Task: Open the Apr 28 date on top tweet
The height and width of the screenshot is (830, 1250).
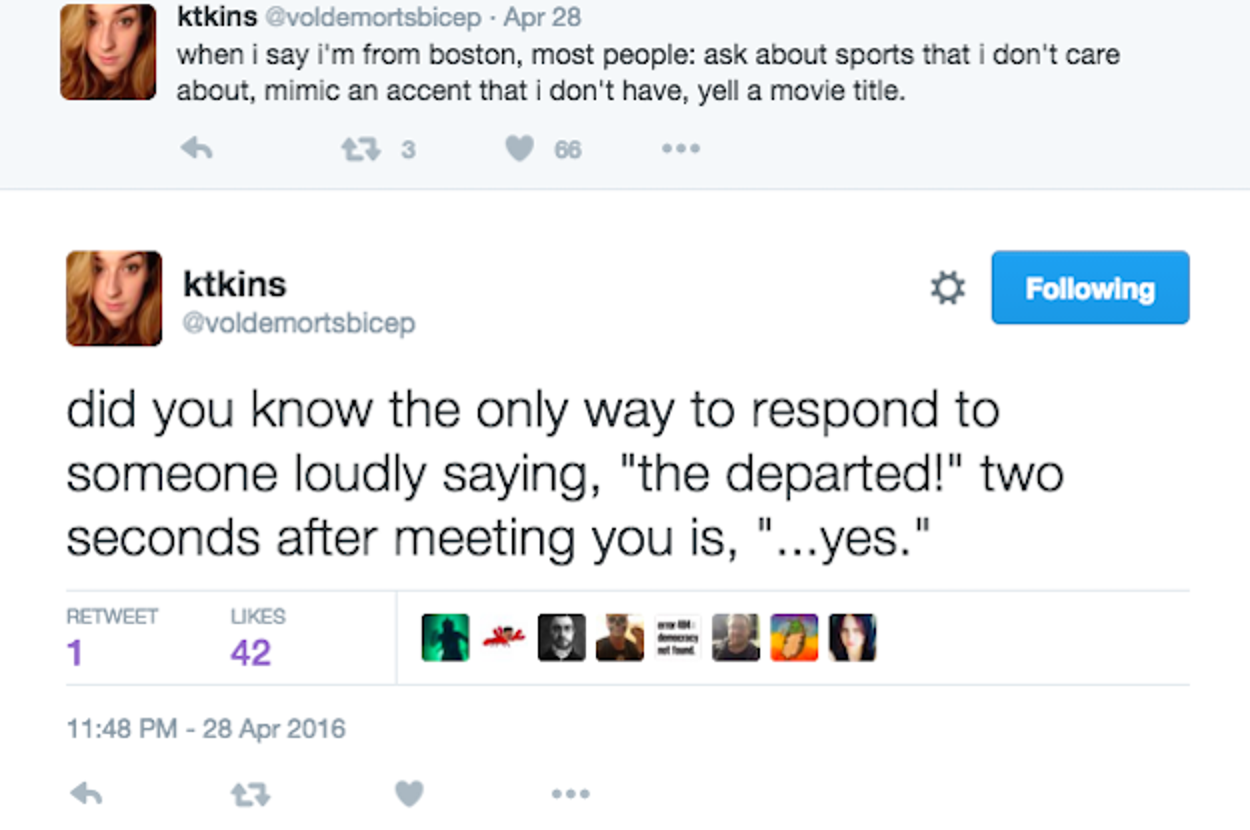Action: pyautogui.click(x=542, y=18)
